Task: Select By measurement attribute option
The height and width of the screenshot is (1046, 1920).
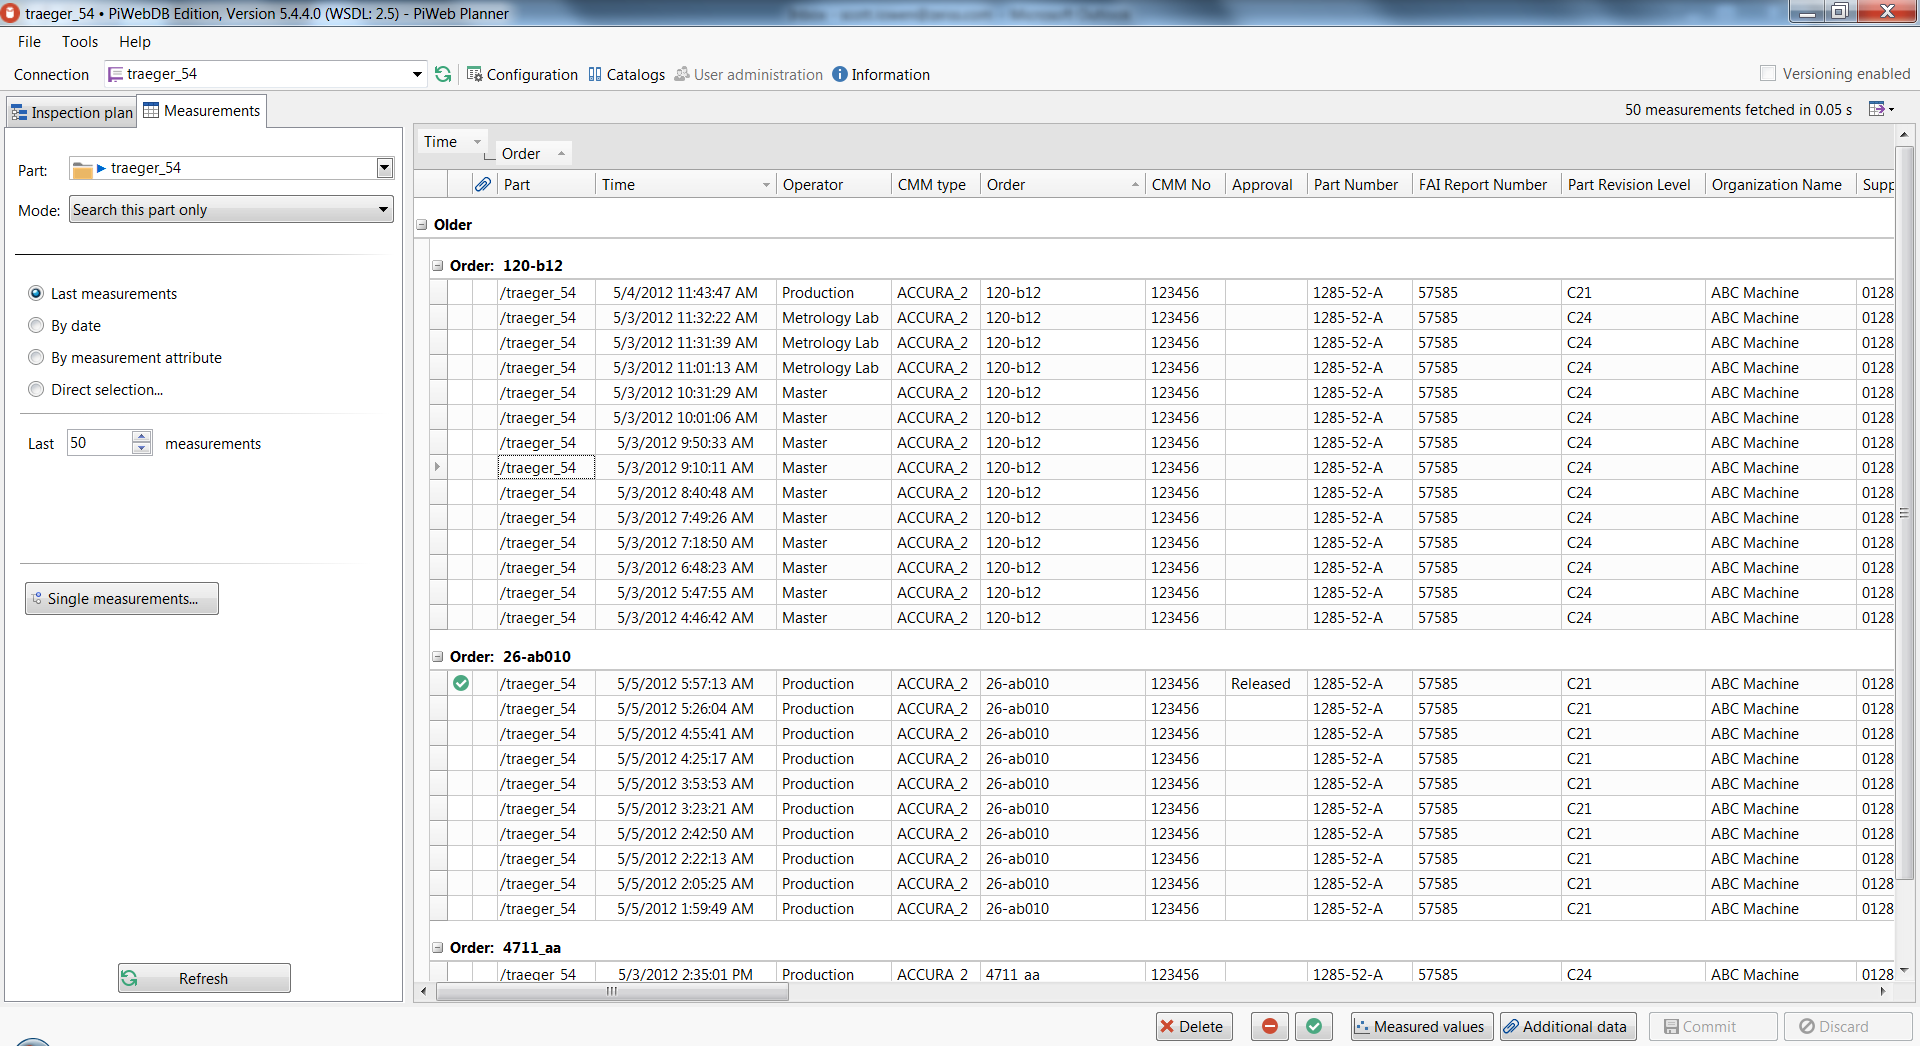Action: tap(37, 357)
